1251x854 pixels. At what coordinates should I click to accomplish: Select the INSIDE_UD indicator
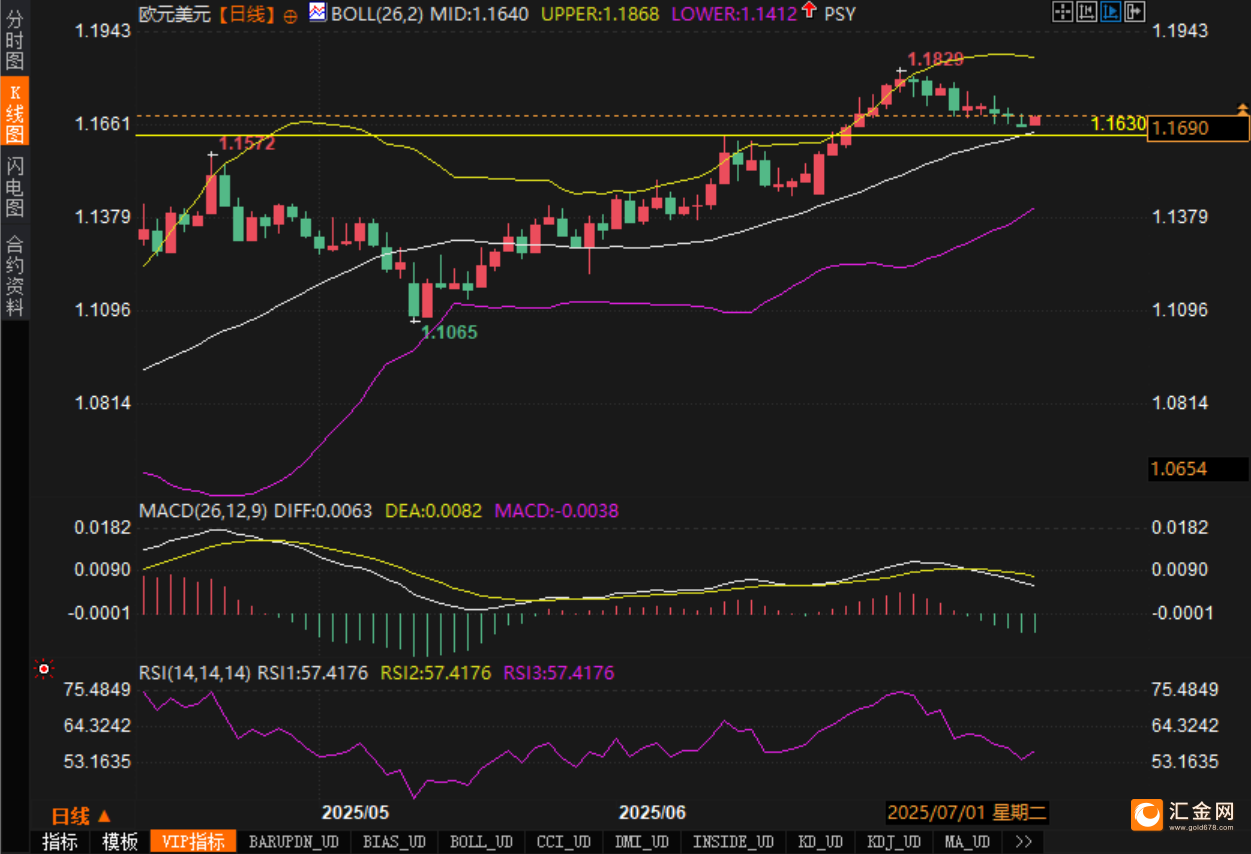tap(733, 842)
